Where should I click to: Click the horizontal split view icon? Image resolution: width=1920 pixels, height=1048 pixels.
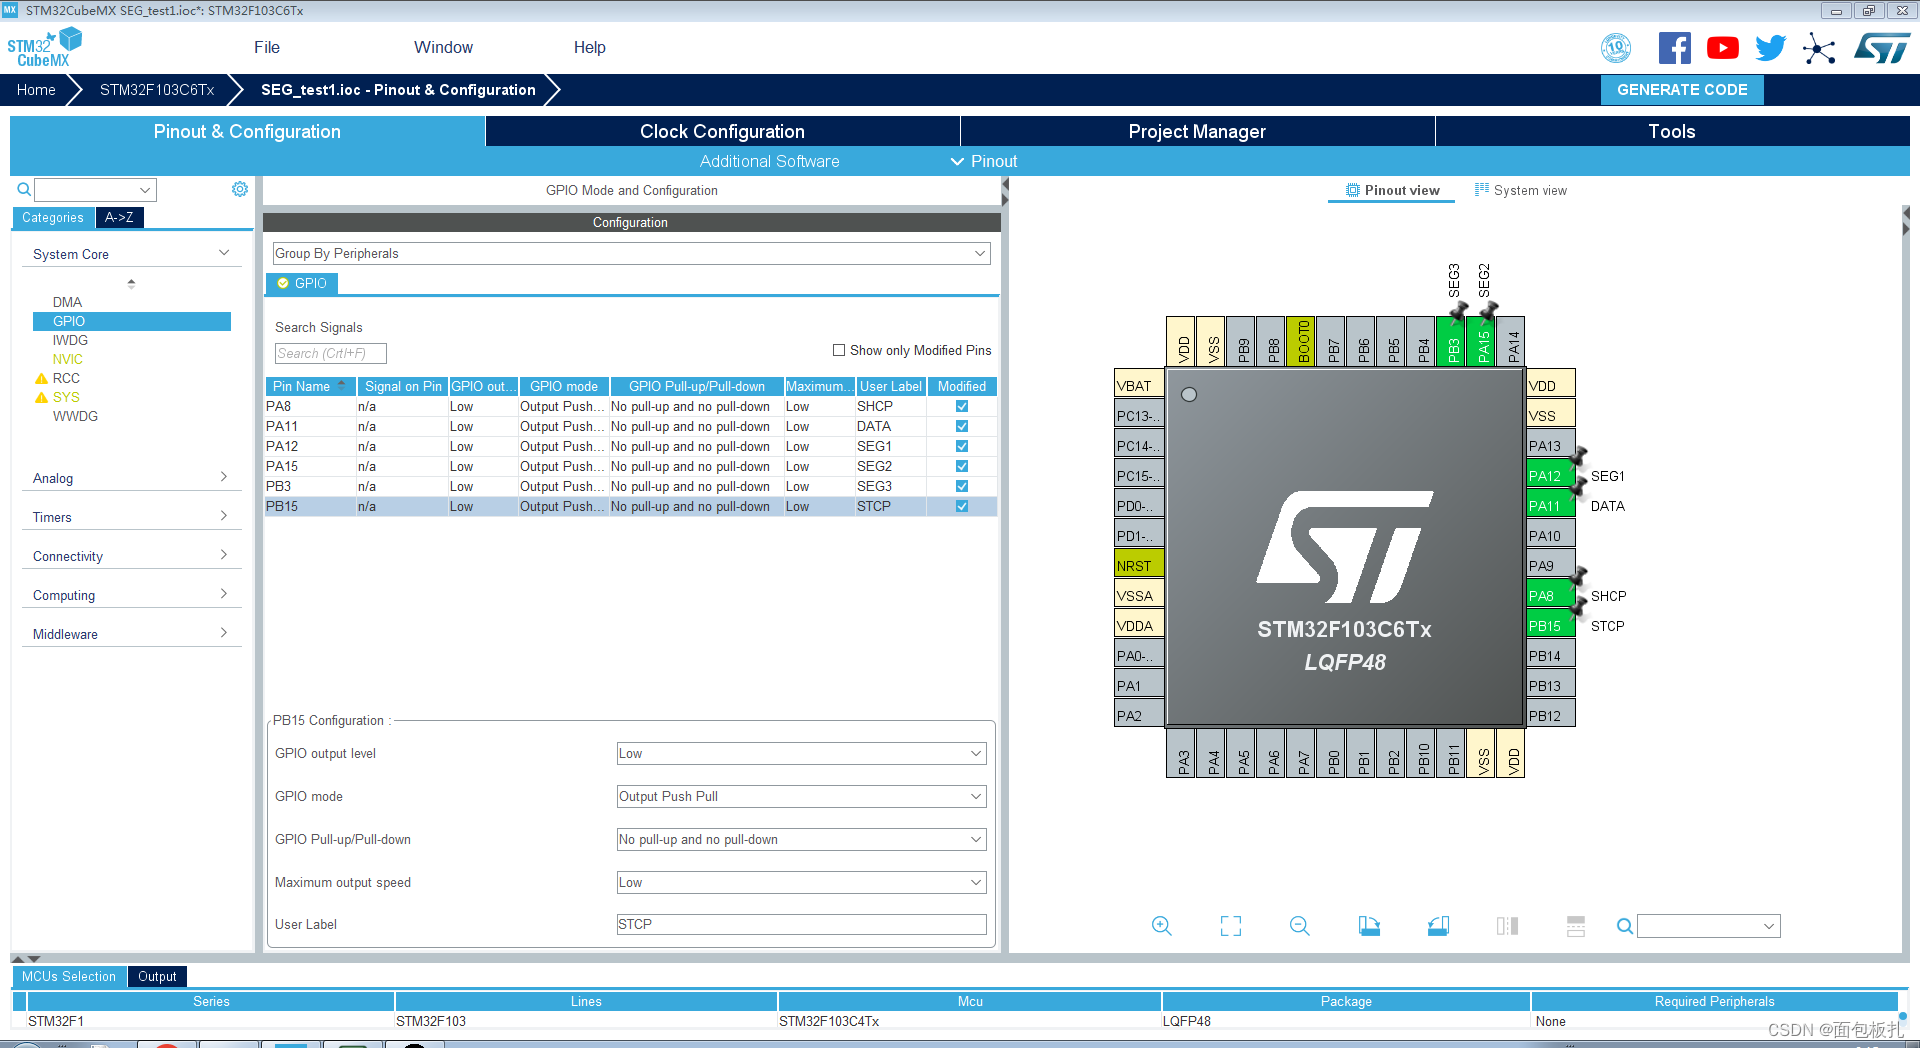tap(1576, 926)
